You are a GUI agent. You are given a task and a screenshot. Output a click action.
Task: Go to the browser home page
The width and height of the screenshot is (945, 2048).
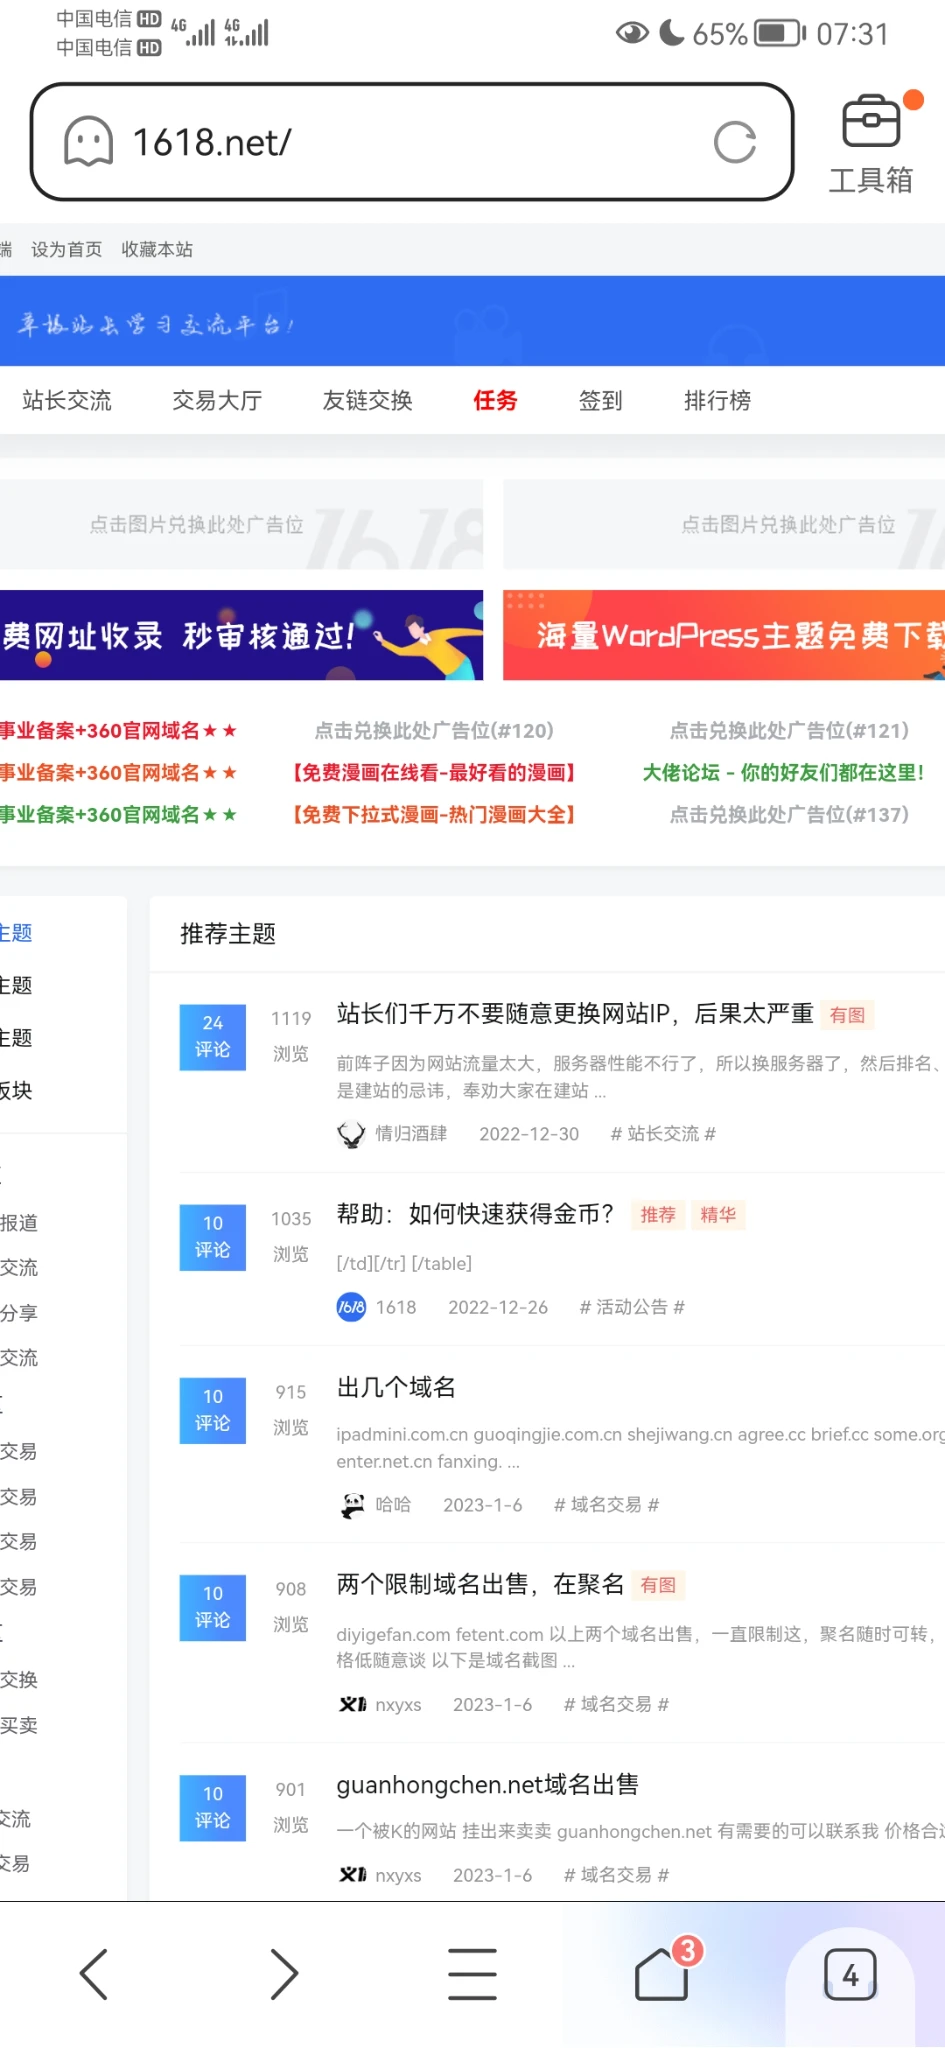click(662, 1975)
